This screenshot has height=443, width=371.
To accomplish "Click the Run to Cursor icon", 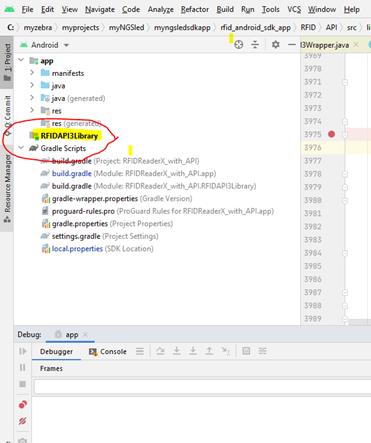I will click(x=226, y=351).
